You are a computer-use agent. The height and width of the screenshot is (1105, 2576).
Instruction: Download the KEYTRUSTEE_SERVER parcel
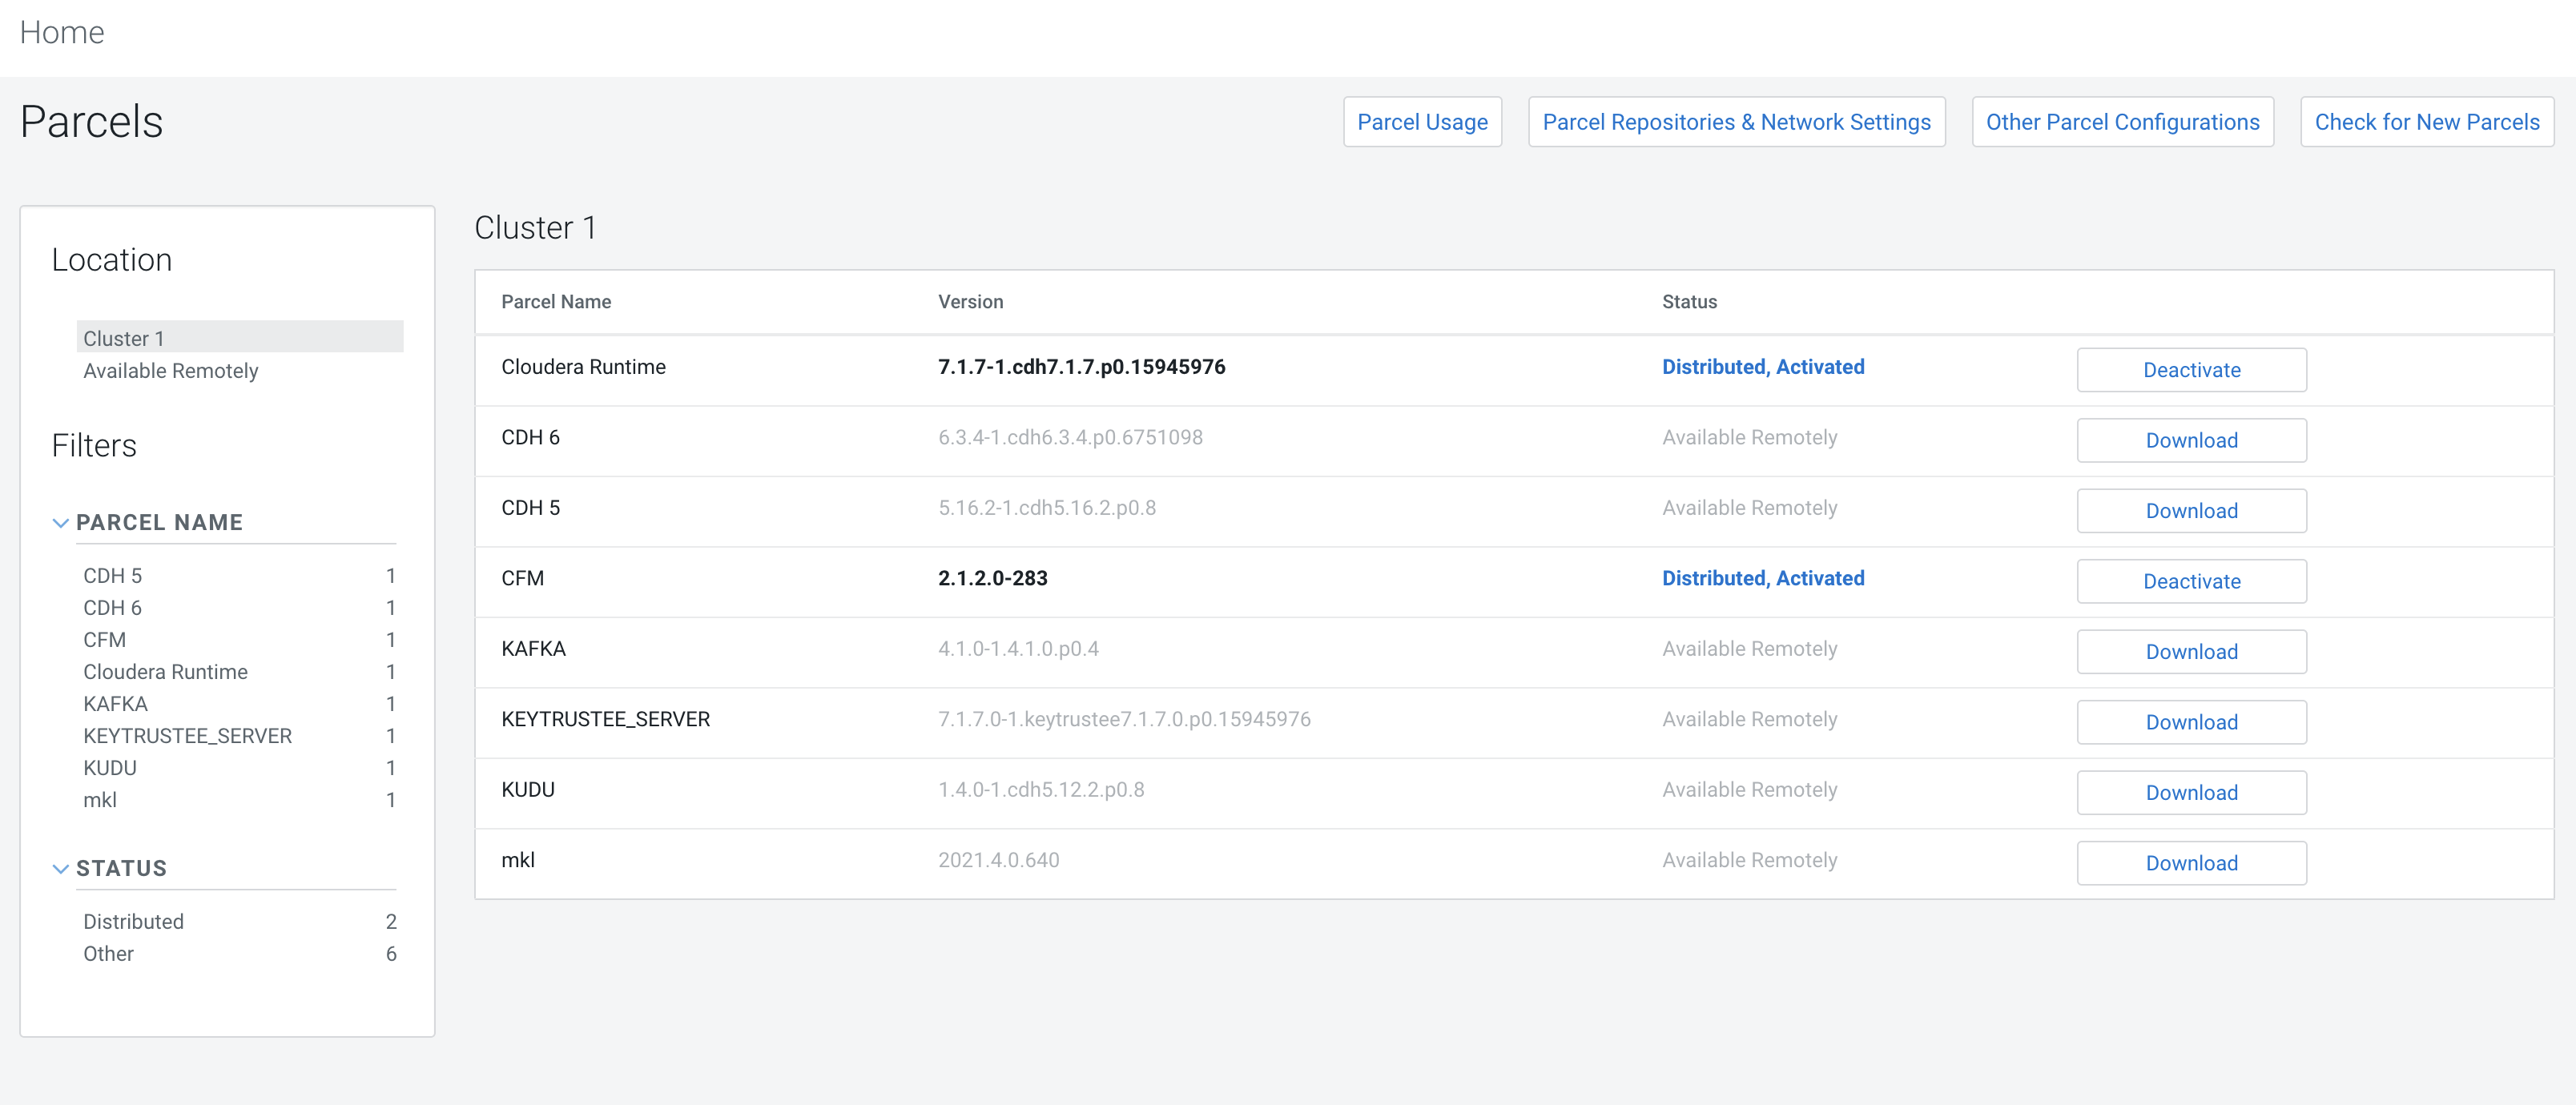(2190, 723)
